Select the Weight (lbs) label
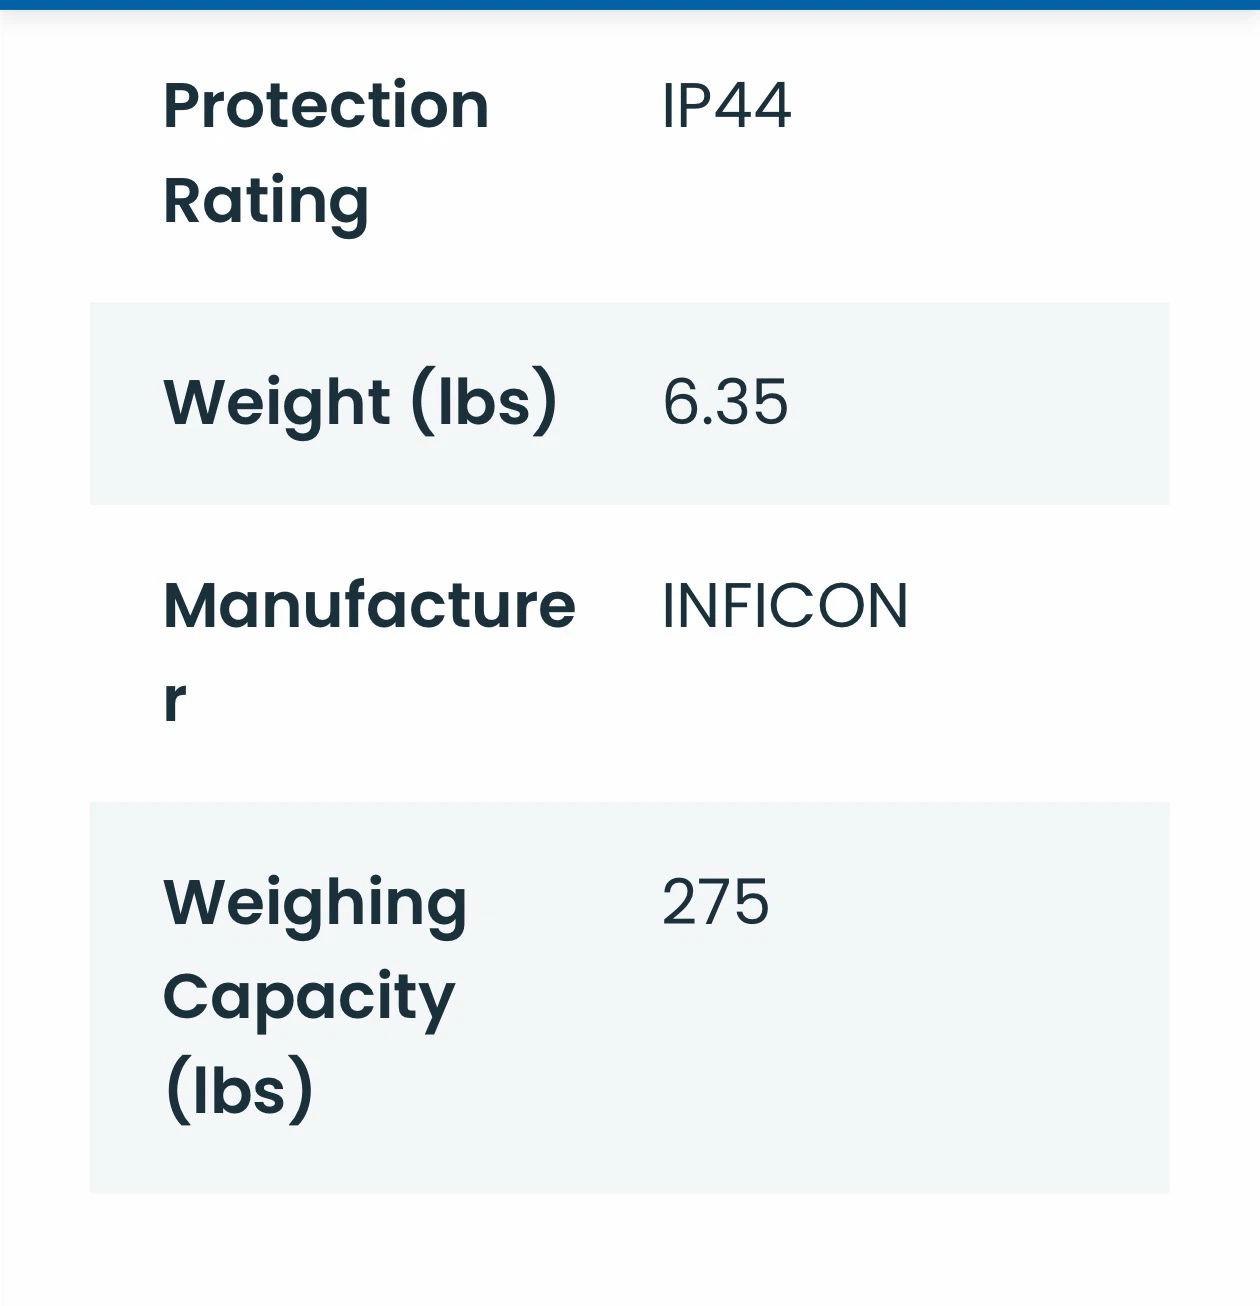Screen dimensions: 1260x1306 coord(360,402)
